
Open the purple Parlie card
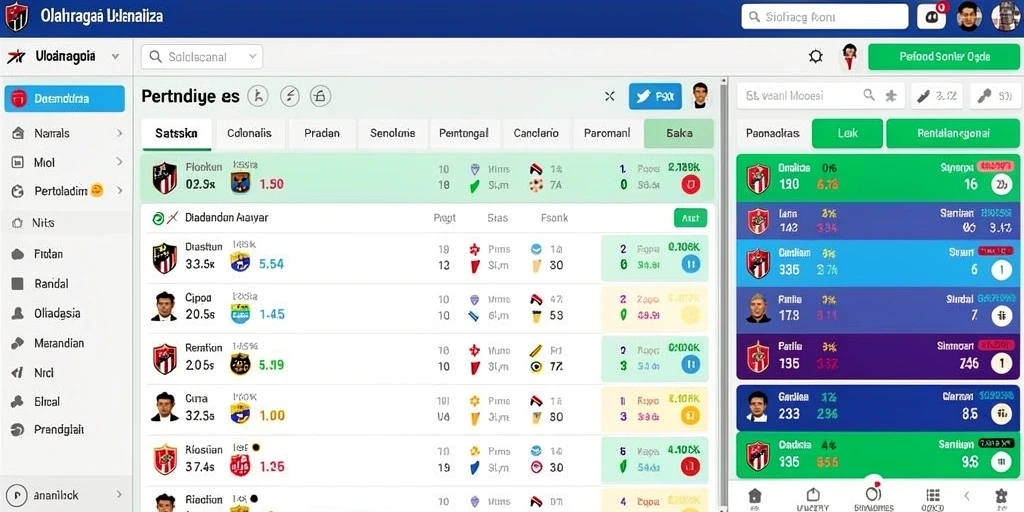[878, 357]
